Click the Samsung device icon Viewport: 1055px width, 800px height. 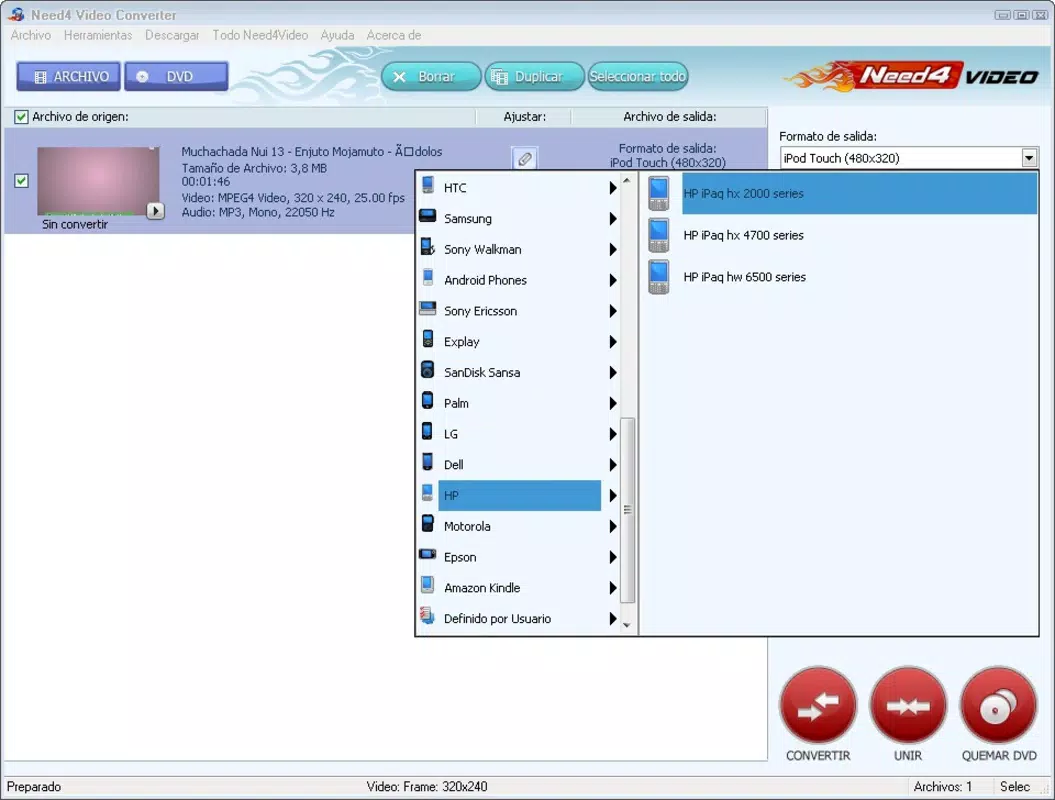point(428,217)
